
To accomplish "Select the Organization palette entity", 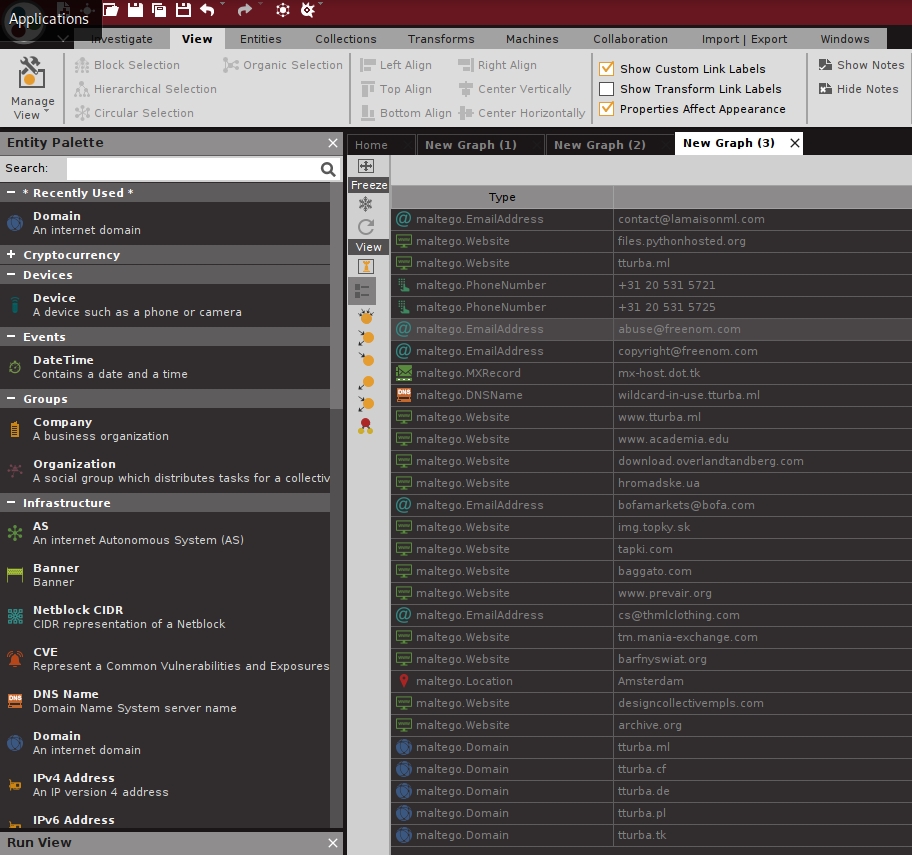I will [165, 471].
